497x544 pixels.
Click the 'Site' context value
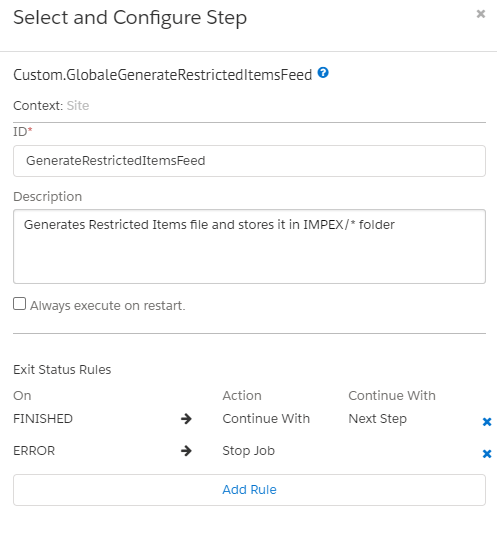(x=78, y=105)
